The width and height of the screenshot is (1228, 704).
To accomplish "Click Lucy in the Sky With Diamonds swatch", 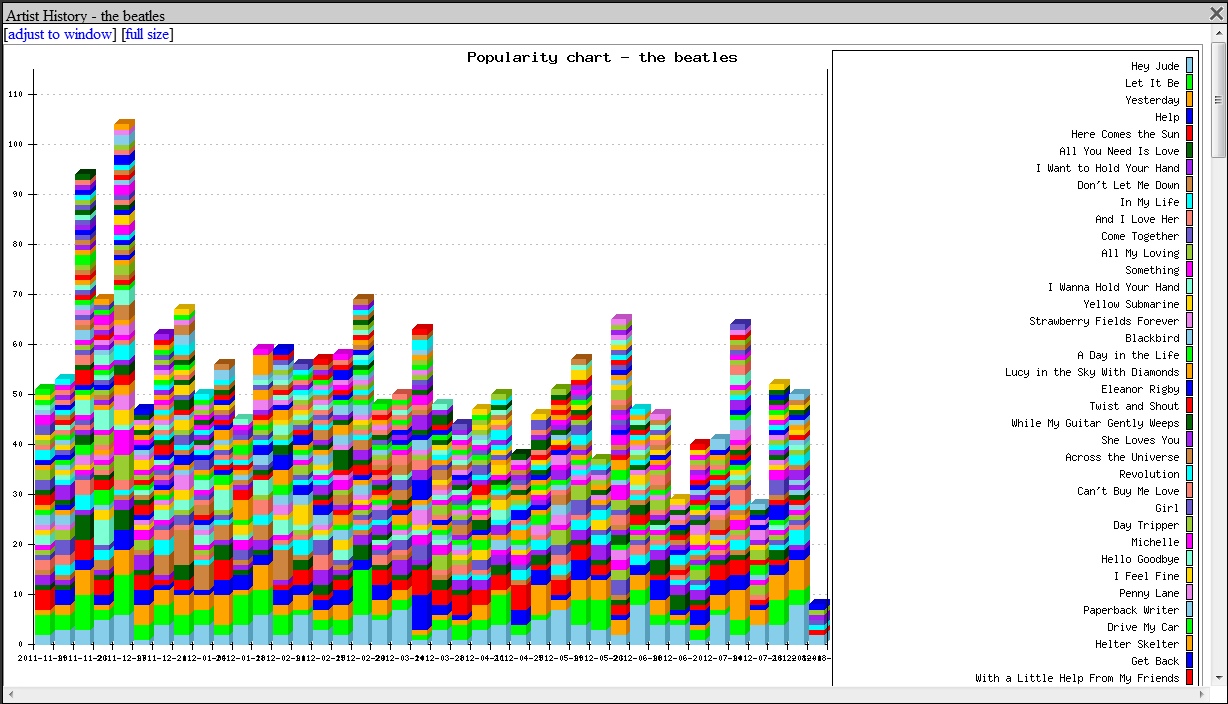I will coord(1189,372).
